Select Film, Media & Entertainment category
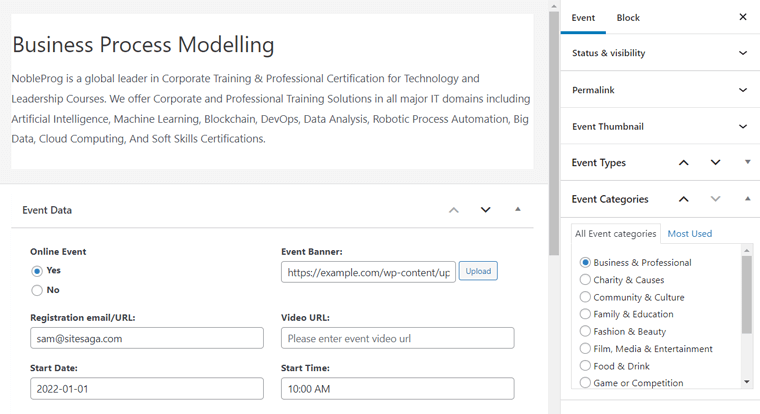Screen dimensions: 760x414 click(x=585, y=349)
